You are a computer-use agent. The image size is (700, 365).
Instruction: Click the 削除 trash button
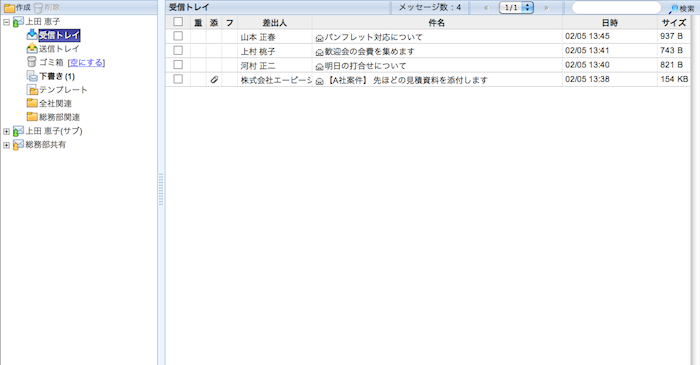pos(47,8)
